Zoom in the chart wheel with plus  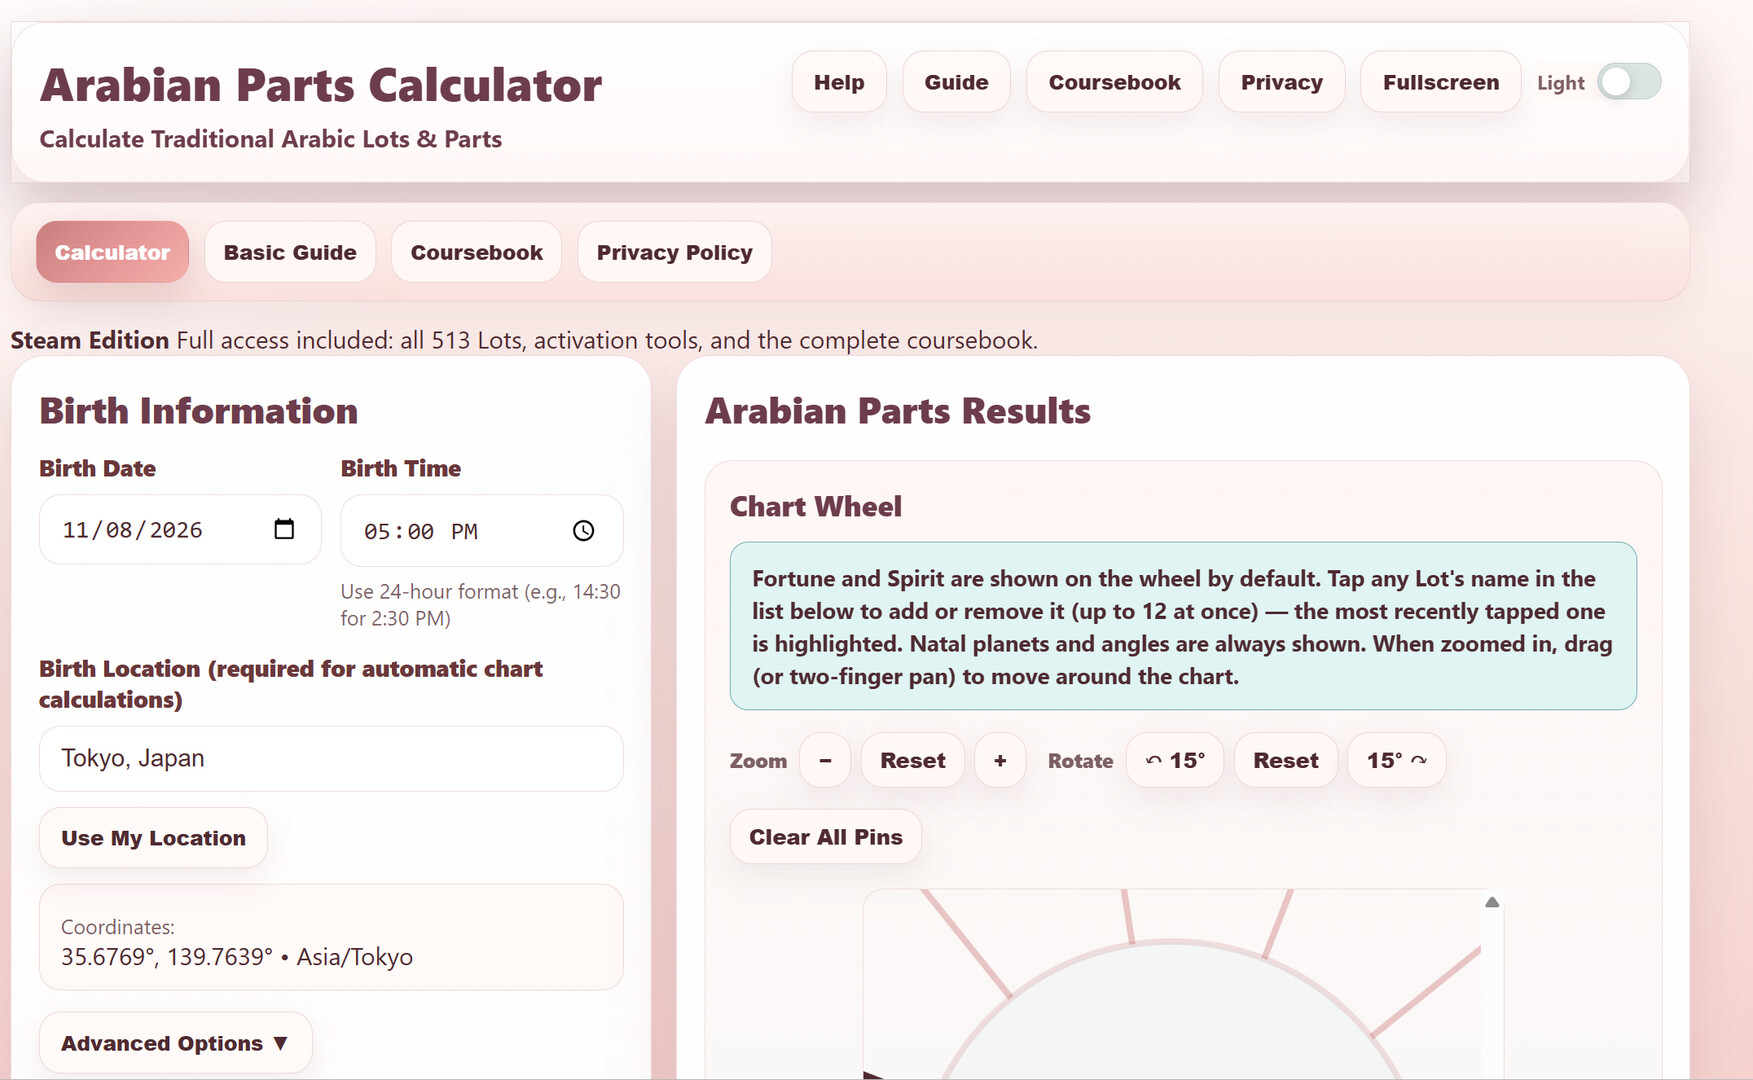(1000, 760)
